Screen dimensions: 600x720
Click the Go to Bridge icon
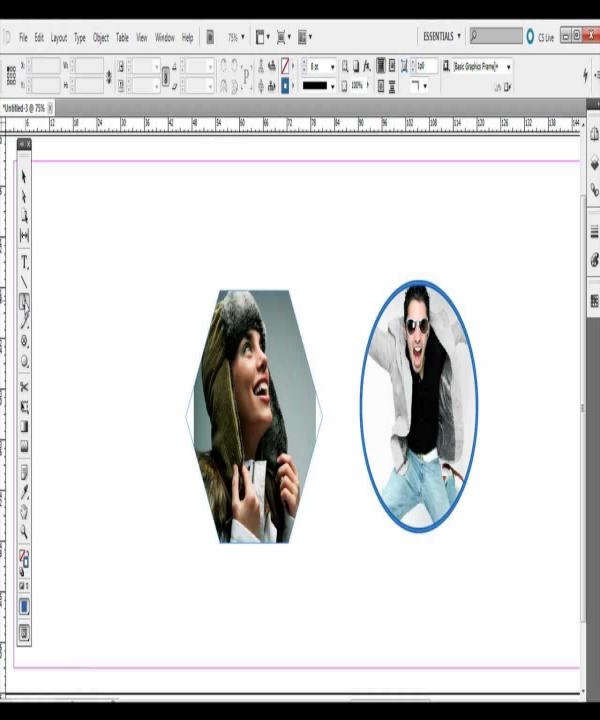pyautogui.click(x=210, y=37)
